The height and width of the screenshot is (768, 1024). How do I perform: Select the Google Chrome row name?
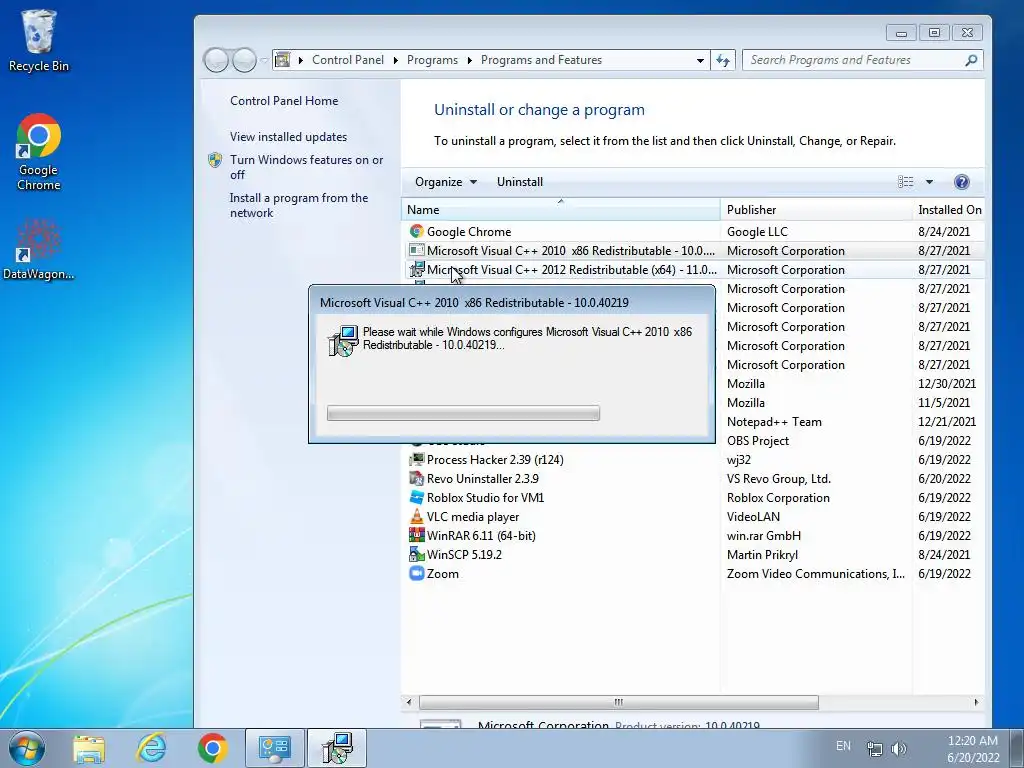coord(469,231)
